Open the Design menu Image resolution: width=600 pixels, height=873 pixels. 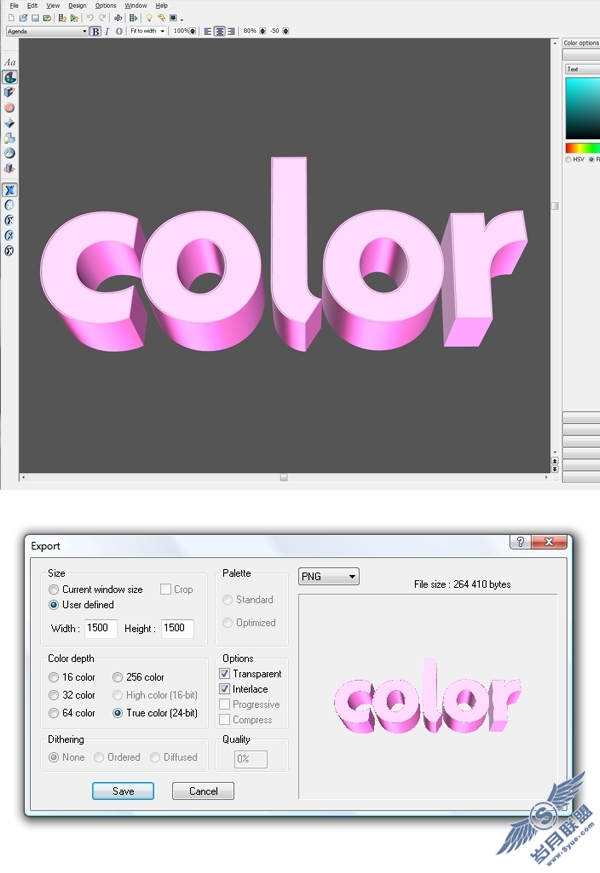tap(77, 6)
